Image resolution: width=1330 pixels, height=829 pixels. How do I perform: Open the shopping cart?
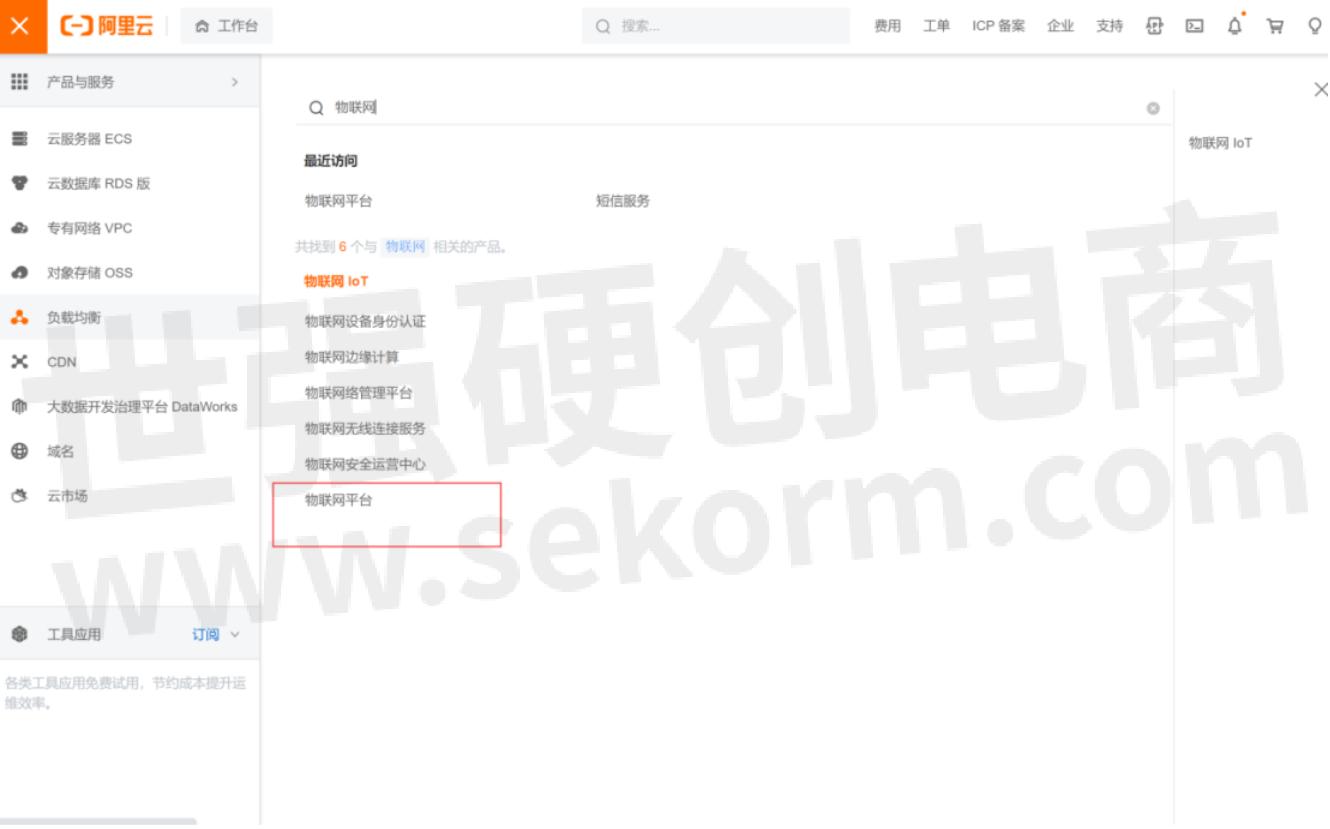tap(1275, 25)
